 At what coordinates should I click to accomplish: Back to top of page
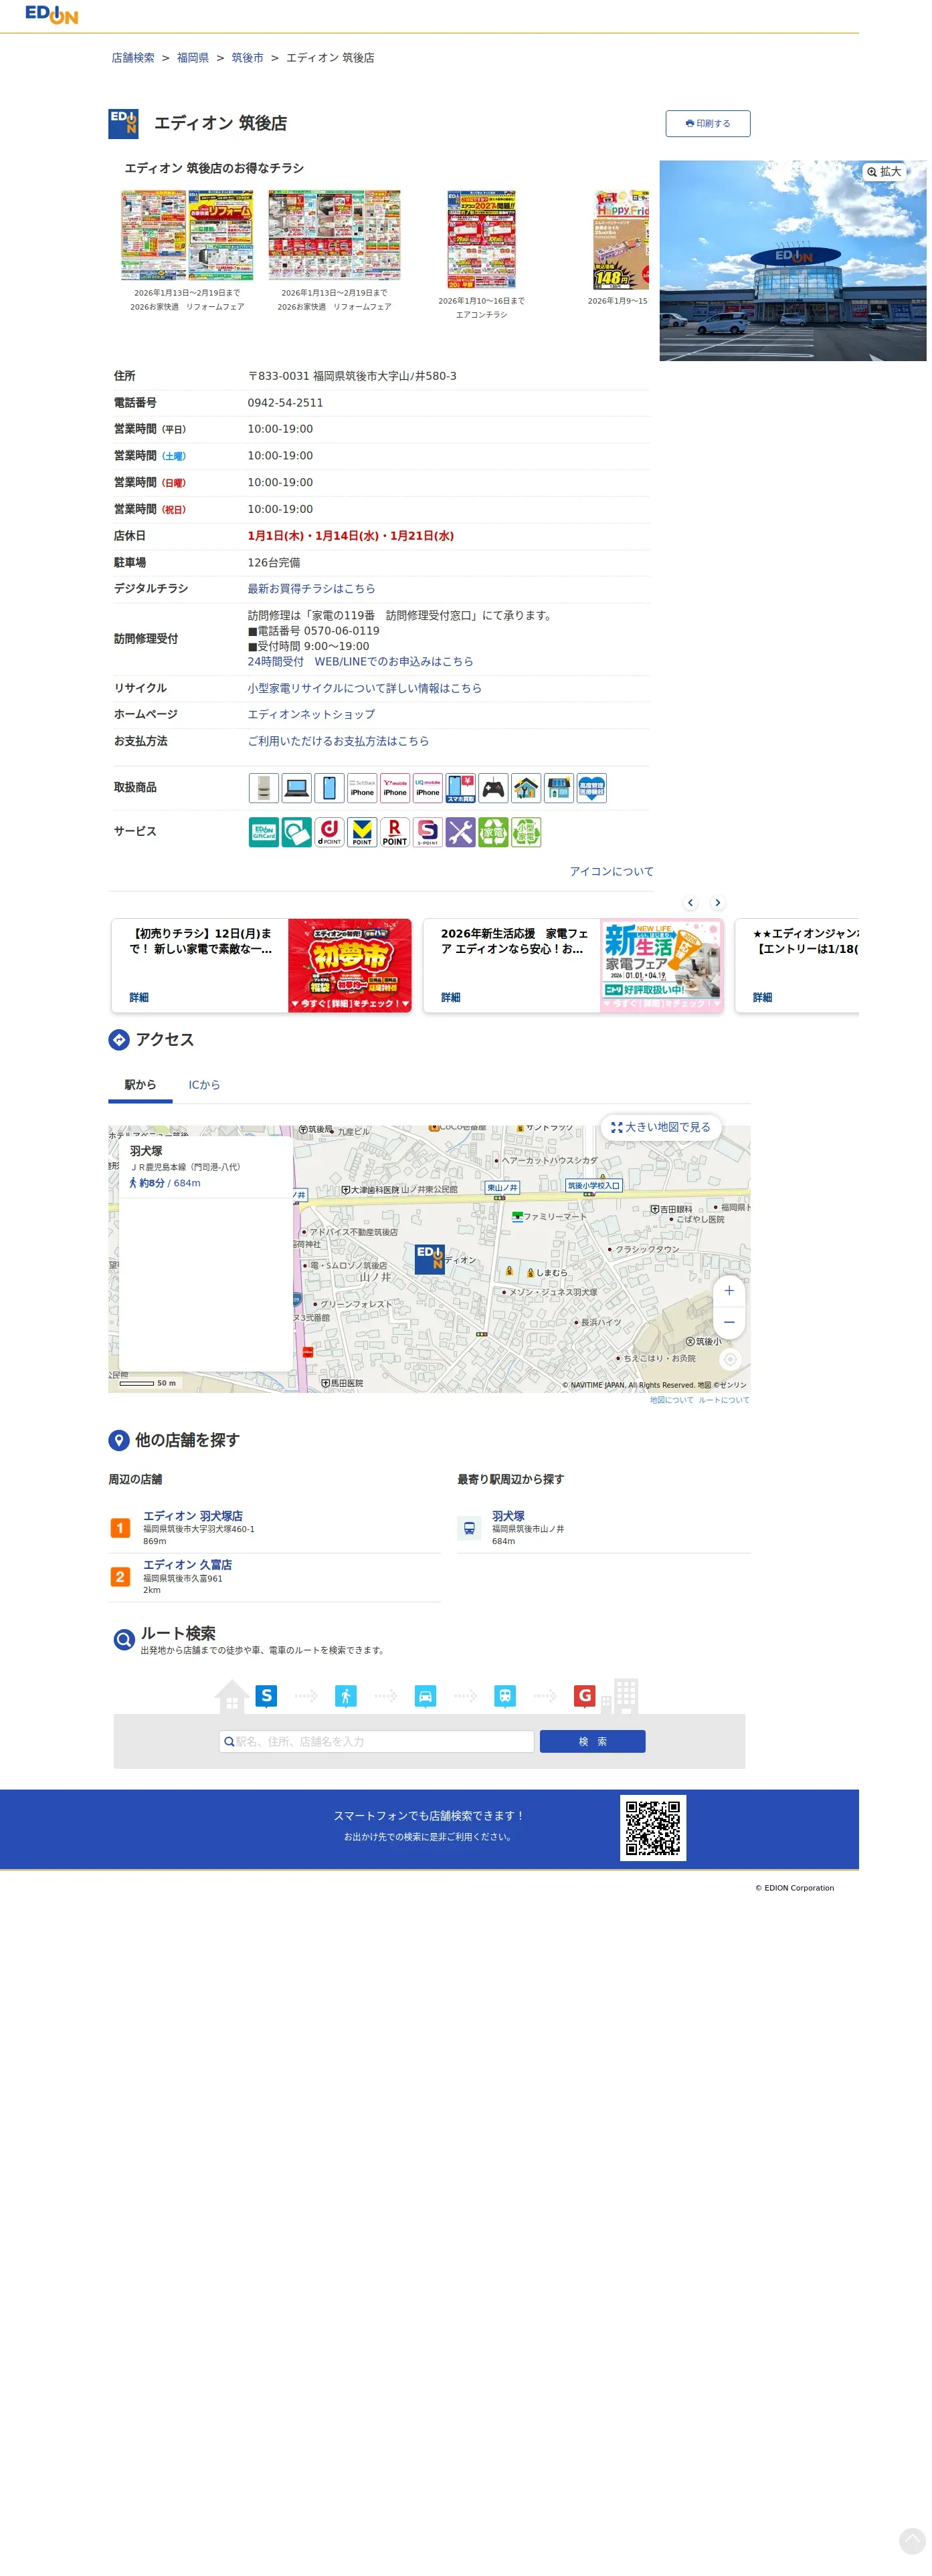click(x=912, y=2541)
